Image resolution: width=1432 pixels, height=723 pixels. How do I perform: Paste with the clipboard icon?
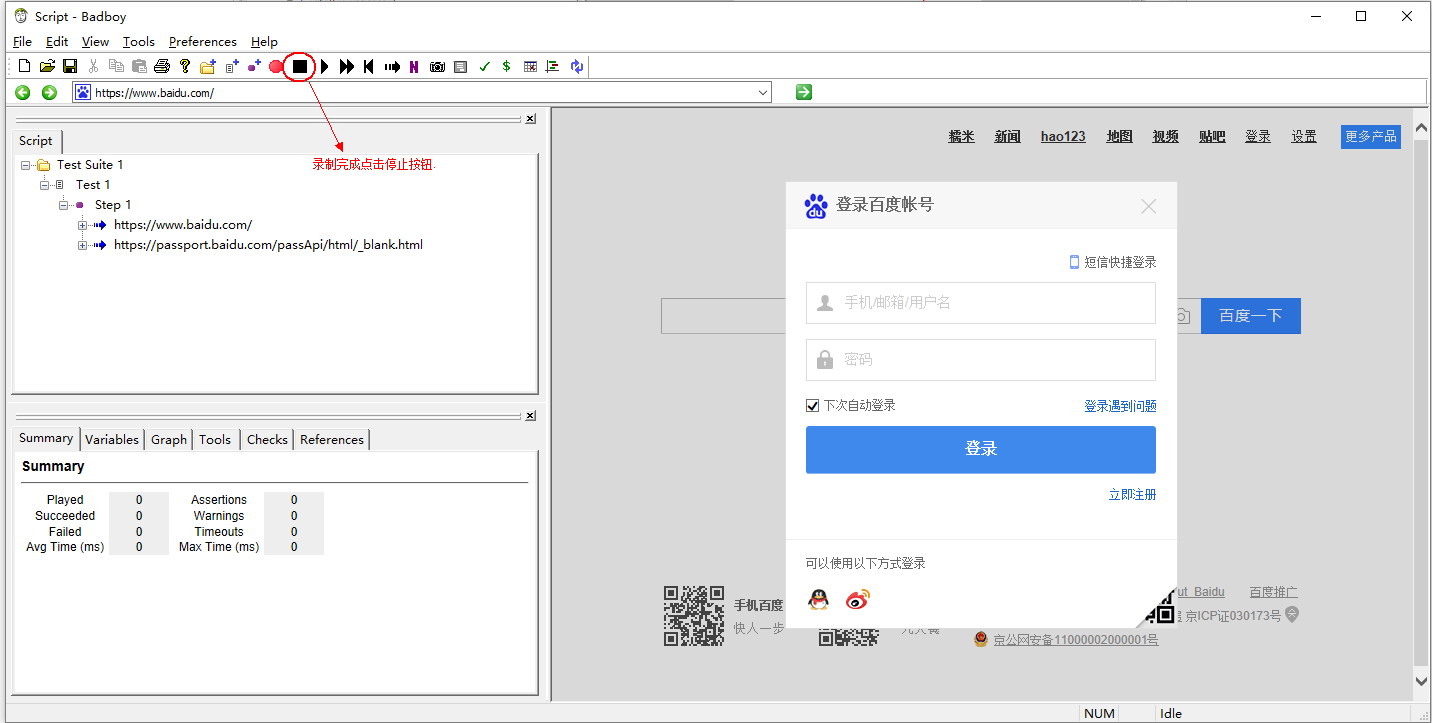tap(139, 66)
